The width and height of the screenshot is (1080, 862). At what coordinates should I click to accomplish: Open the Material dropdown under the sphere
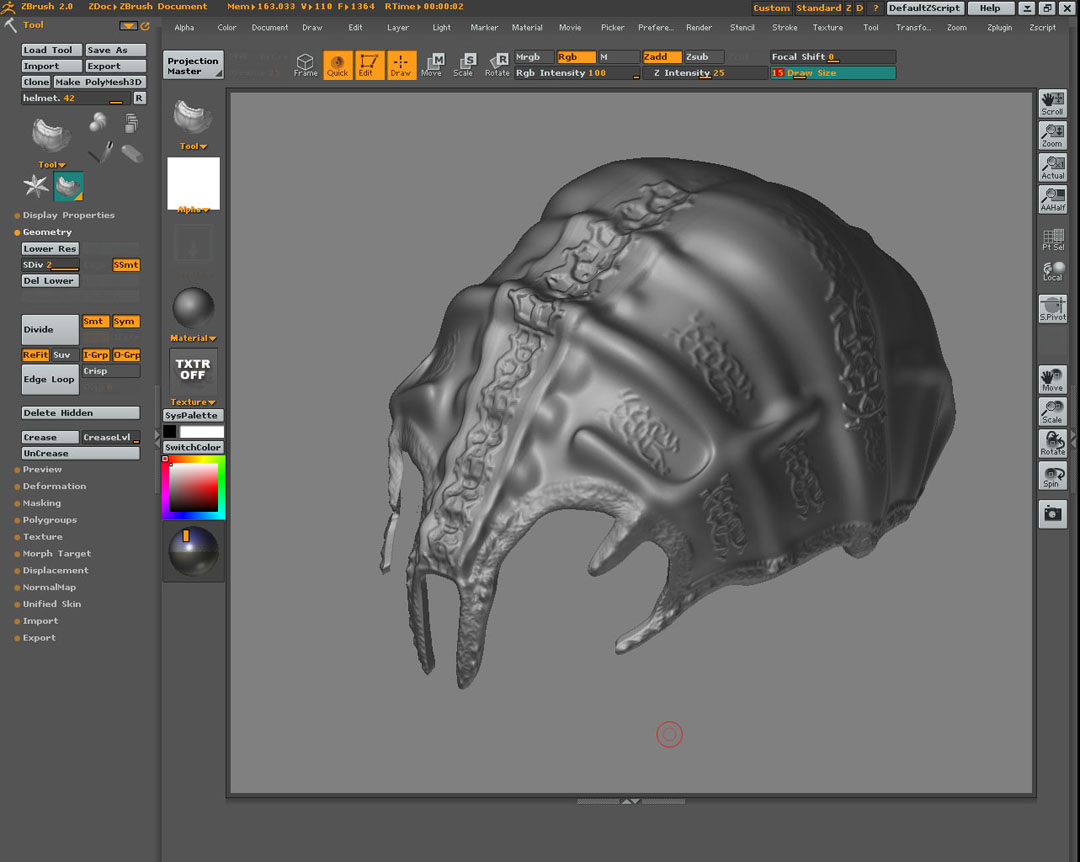tap(192, 338)
